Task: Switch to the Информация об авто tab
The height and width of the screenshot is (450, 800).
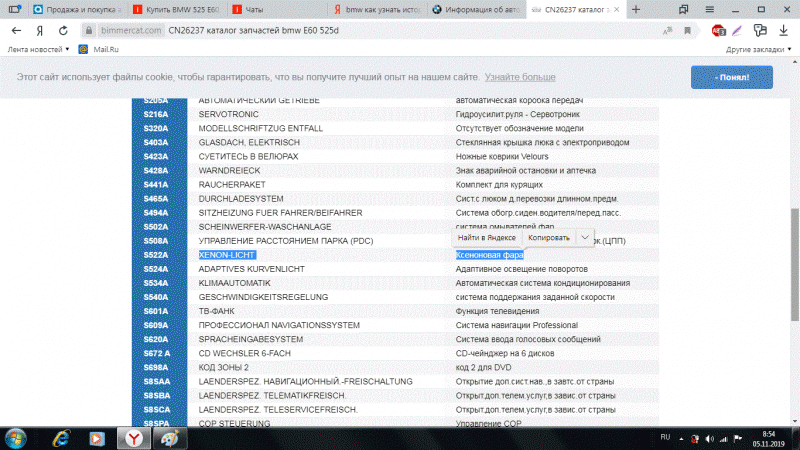Action: pos(476,9)
